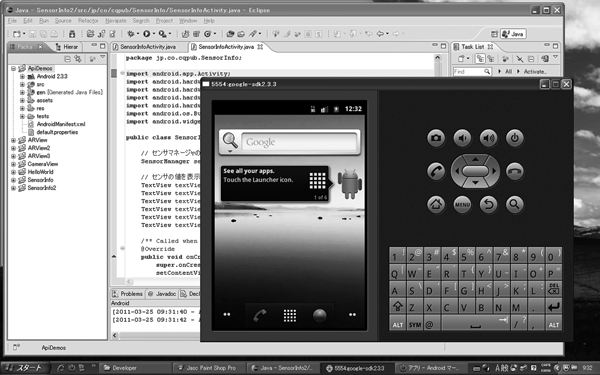Open the phone dialer on Android dock
The height and width of the screenshot is (375, 600).
click(x=260, y=316)
